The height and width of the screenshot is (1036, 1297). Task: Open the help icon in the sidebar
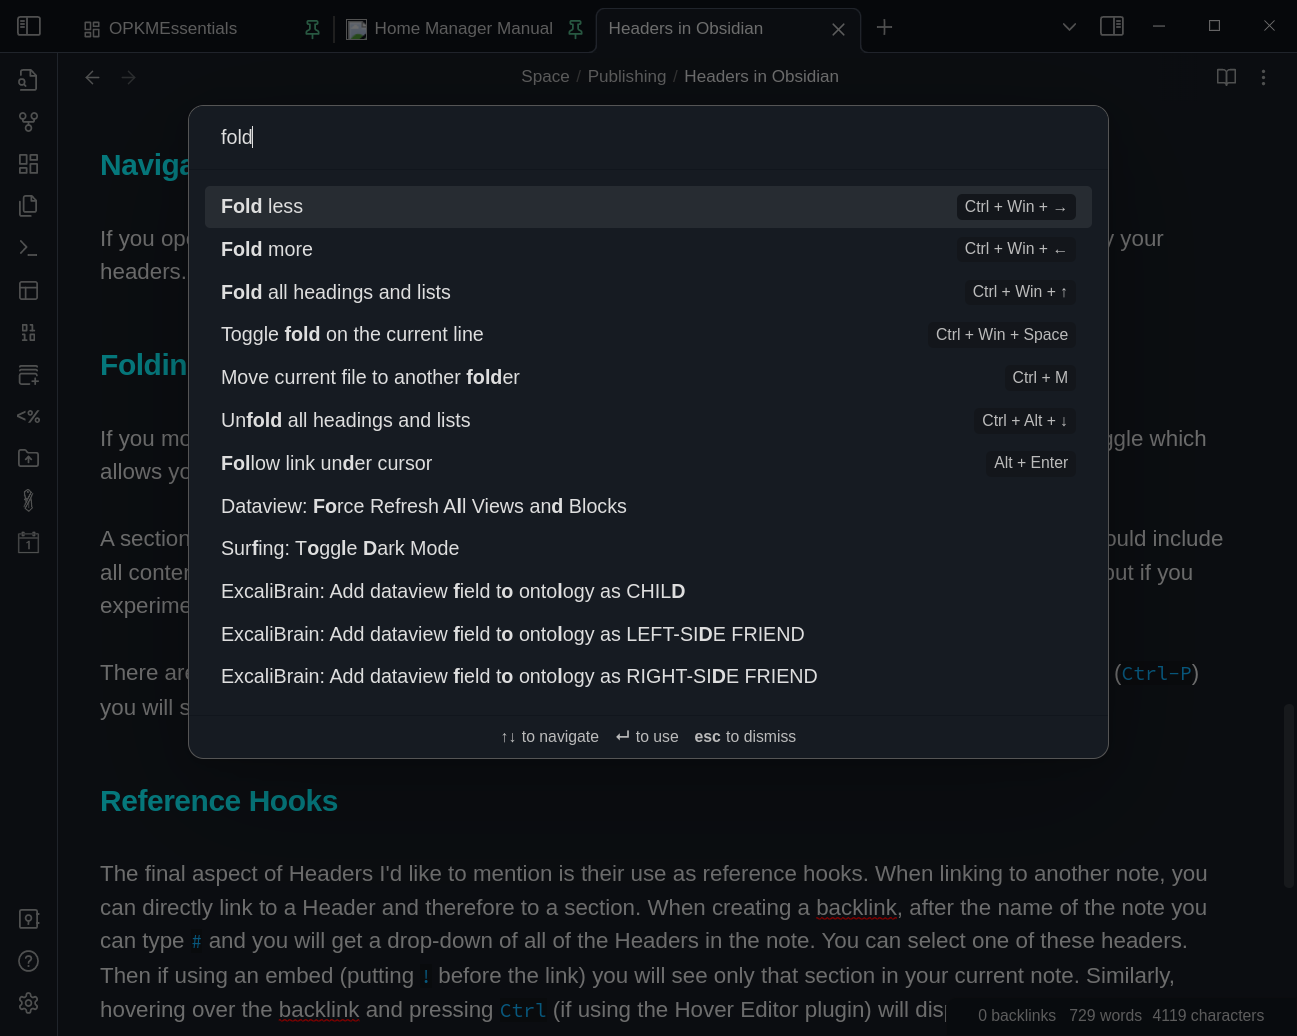click(x=28, y=961)
